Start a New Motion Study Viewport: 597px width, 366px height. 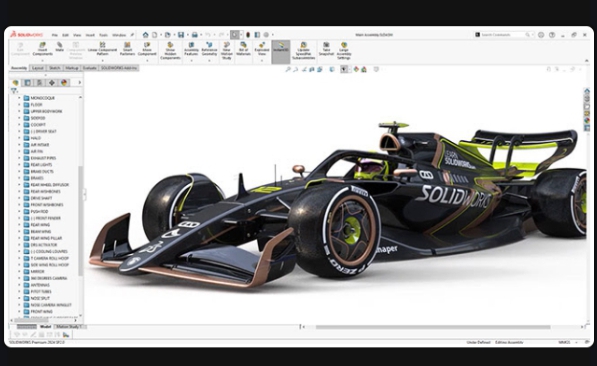pos(227,51)
